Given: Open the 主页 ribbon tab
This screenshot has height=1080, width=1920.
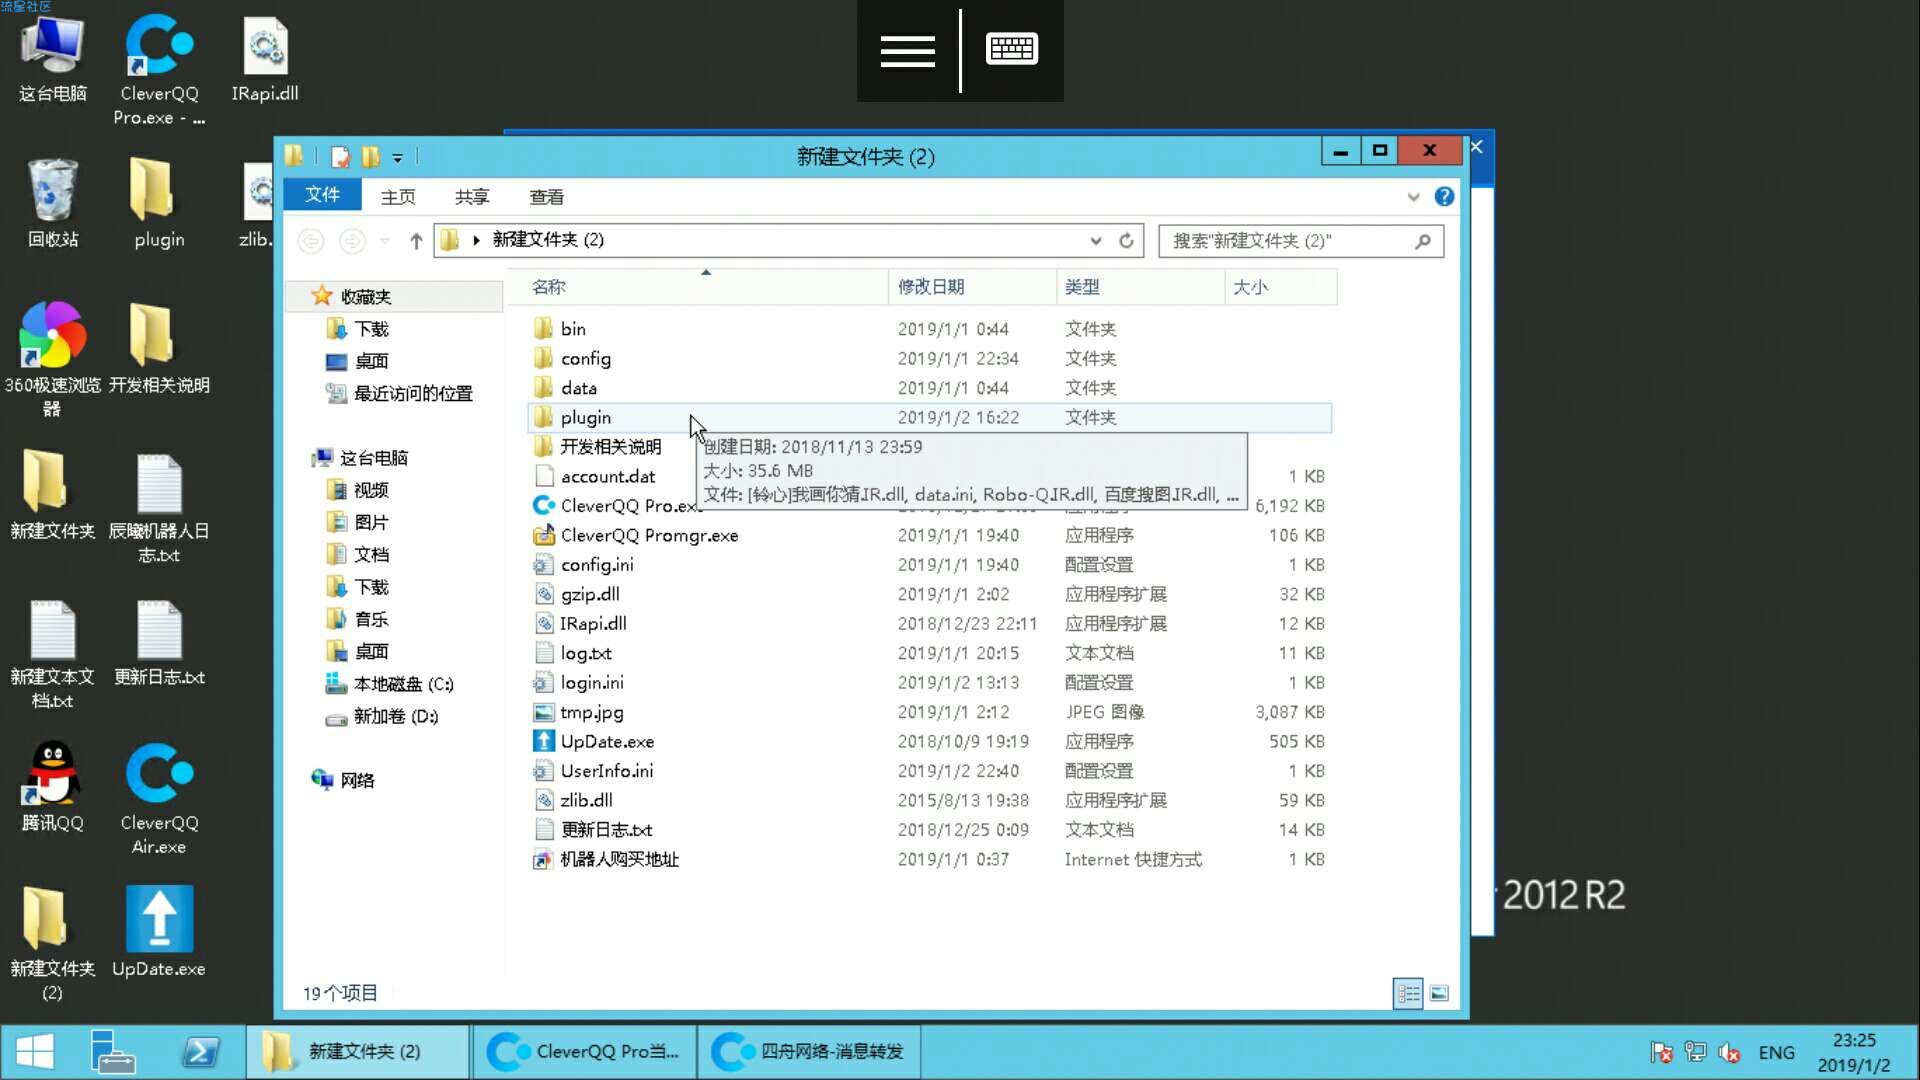Looking at the screenshot, I should point(398,197).
